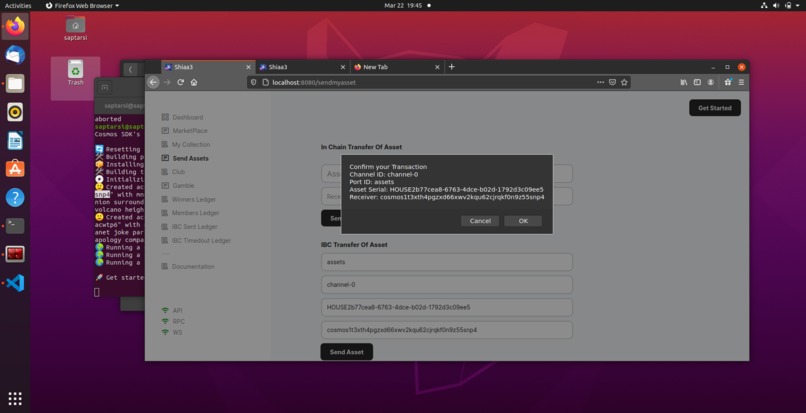Select the Trash desktop icon
Image resolution: width=806 pixels, height=413 pixels.
point(76,73)
